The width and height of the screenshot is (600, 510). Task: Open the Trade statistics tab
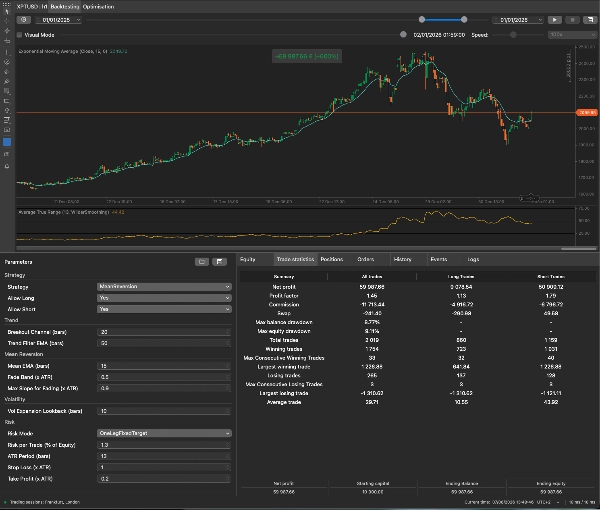point(295,259)
